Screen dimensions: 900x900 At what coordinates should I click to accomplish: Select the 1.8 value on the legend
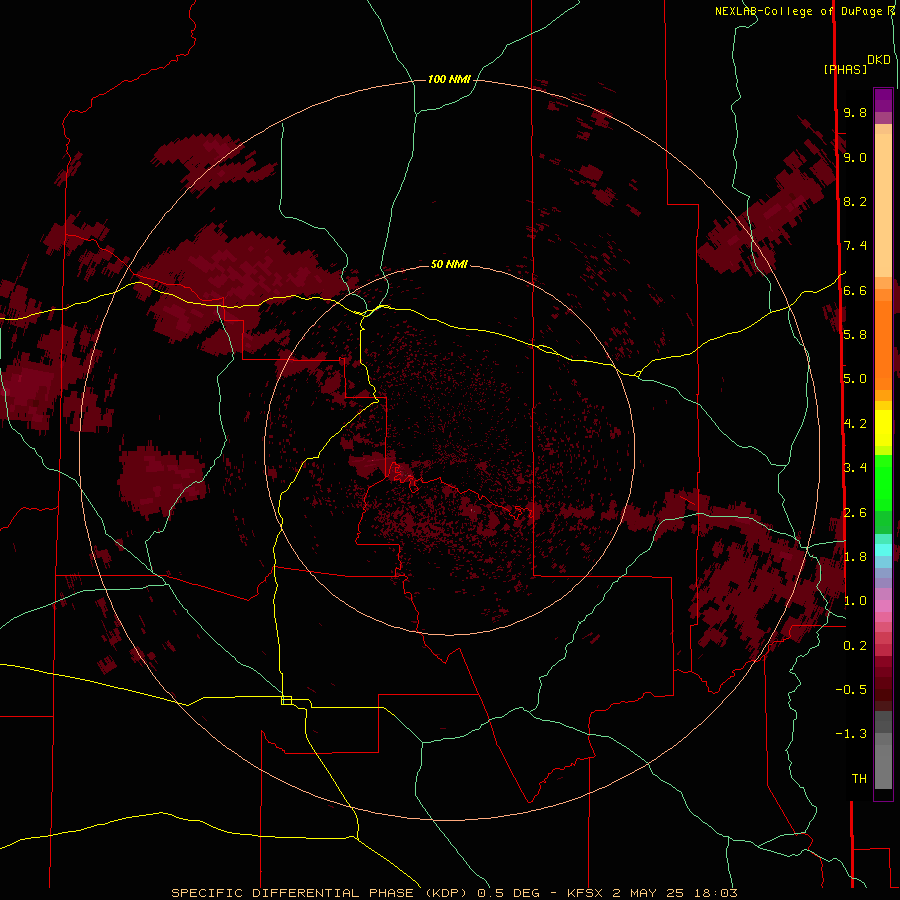click(855, 557)
